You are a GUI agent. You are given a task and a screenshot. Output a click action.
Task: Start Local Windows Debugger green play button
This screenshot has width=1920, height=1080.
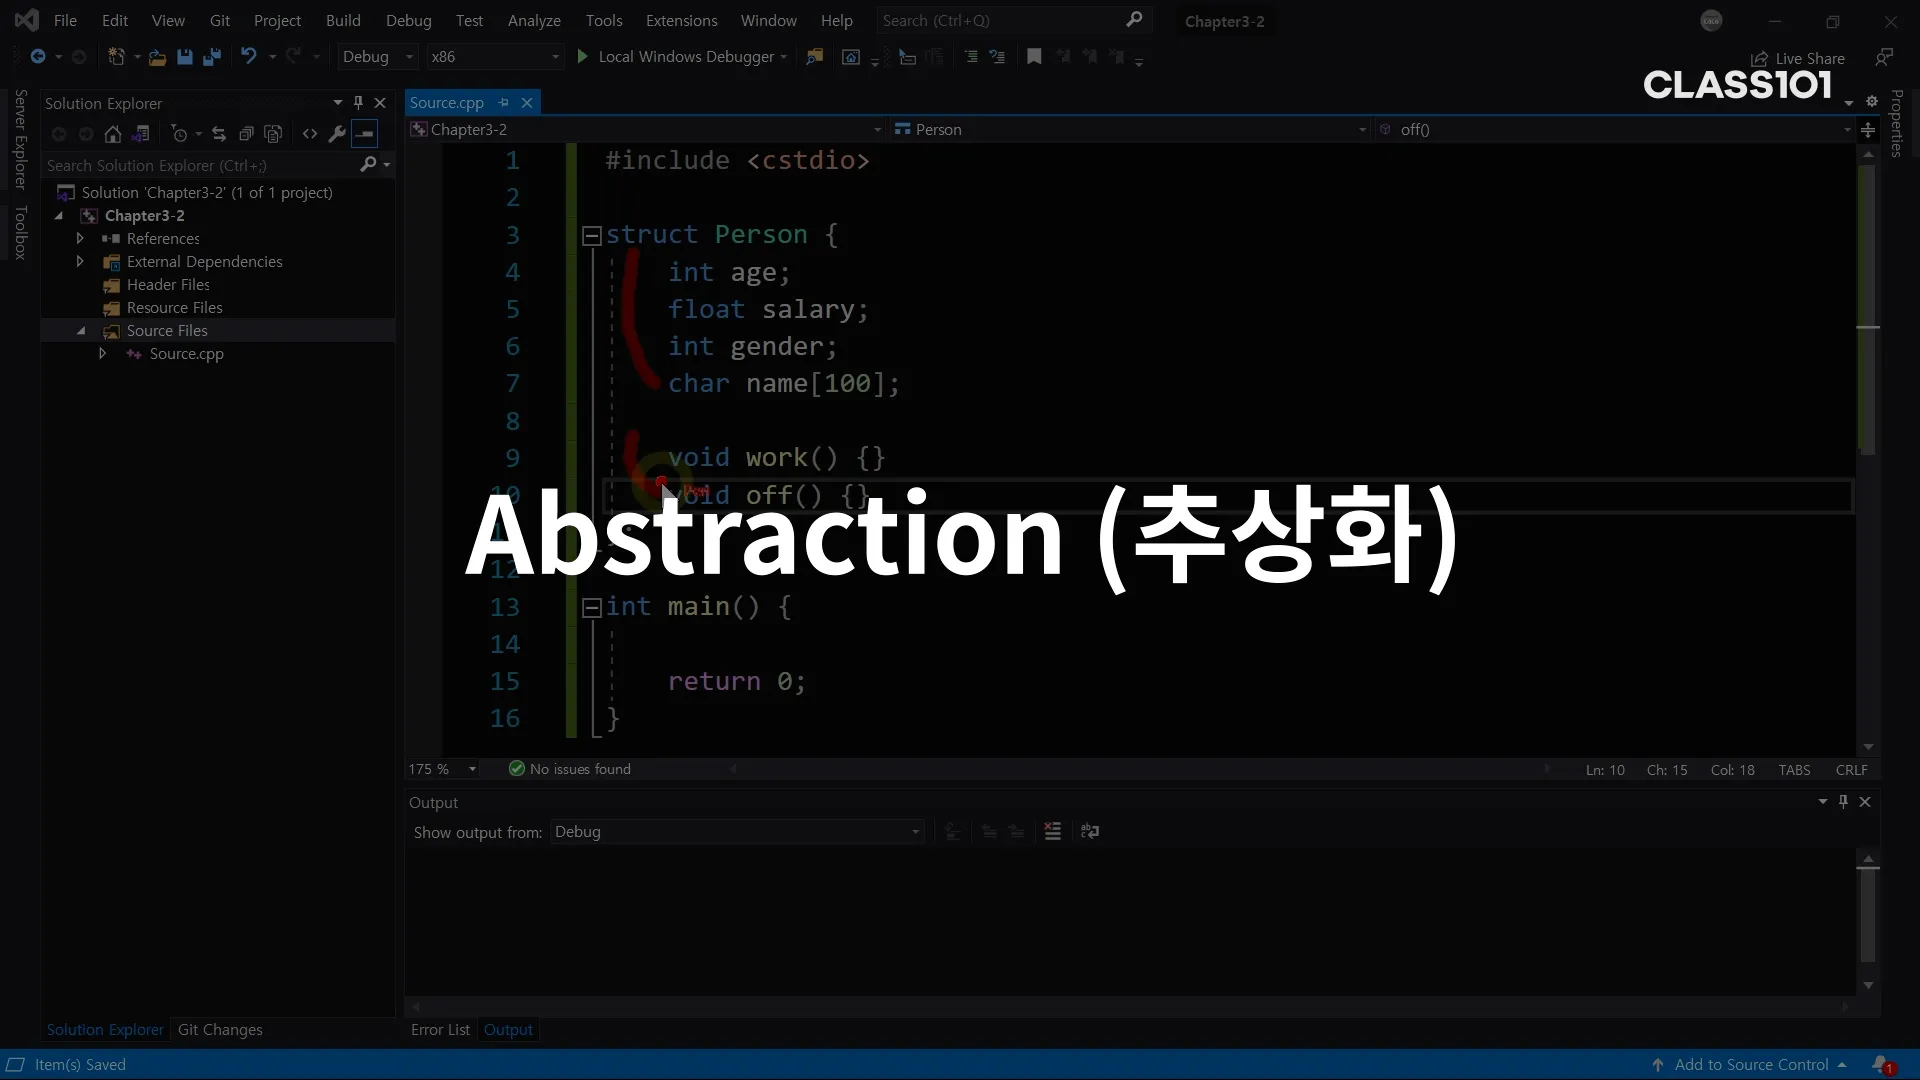pyautogui.click(x=582, y=57)
